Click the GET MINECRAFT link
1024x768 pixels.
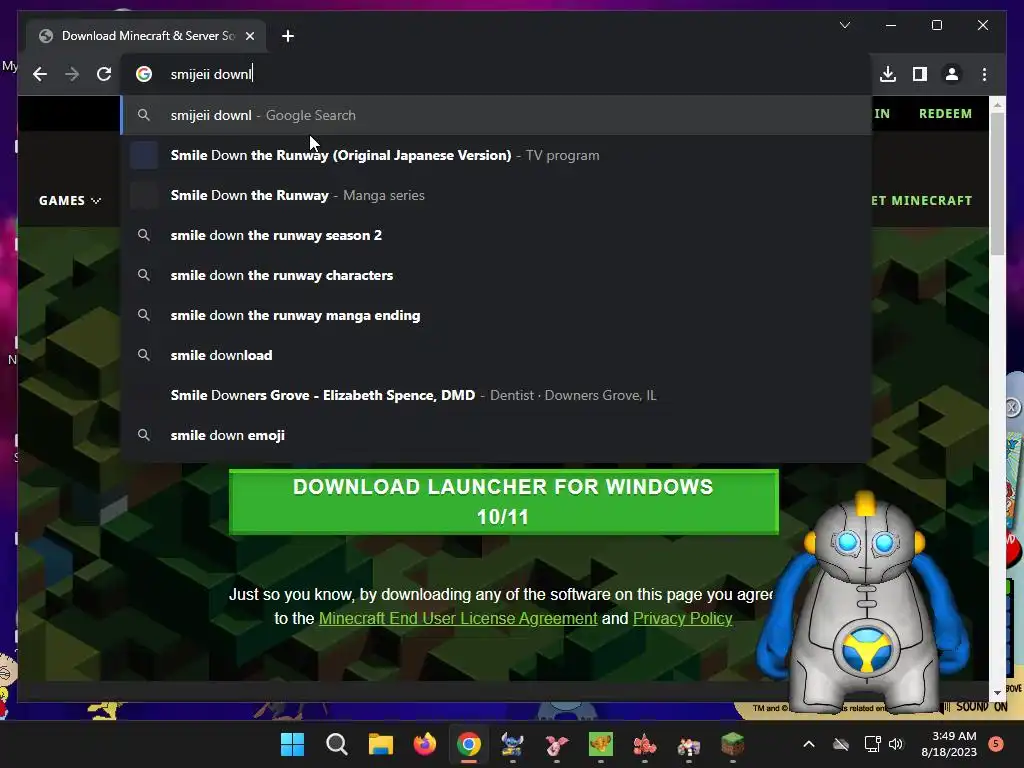coord(921,200)
